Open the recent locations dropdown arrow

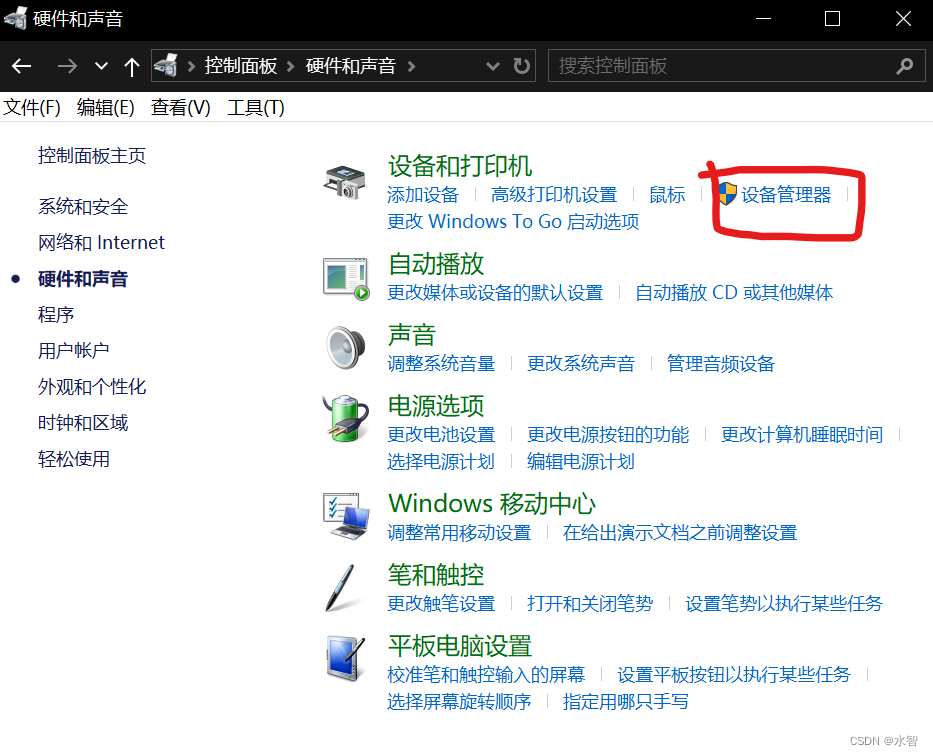click(x=102, y=66)
